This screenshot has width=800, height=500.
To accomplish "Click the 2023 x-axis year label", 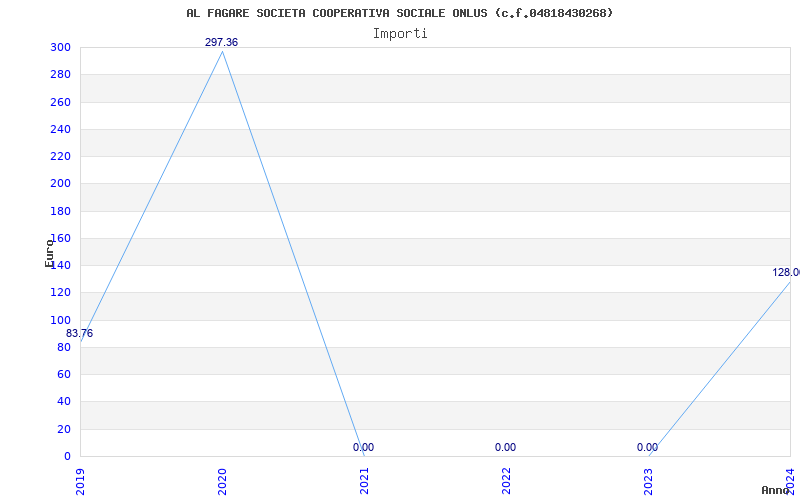I will tap(647, 482).
